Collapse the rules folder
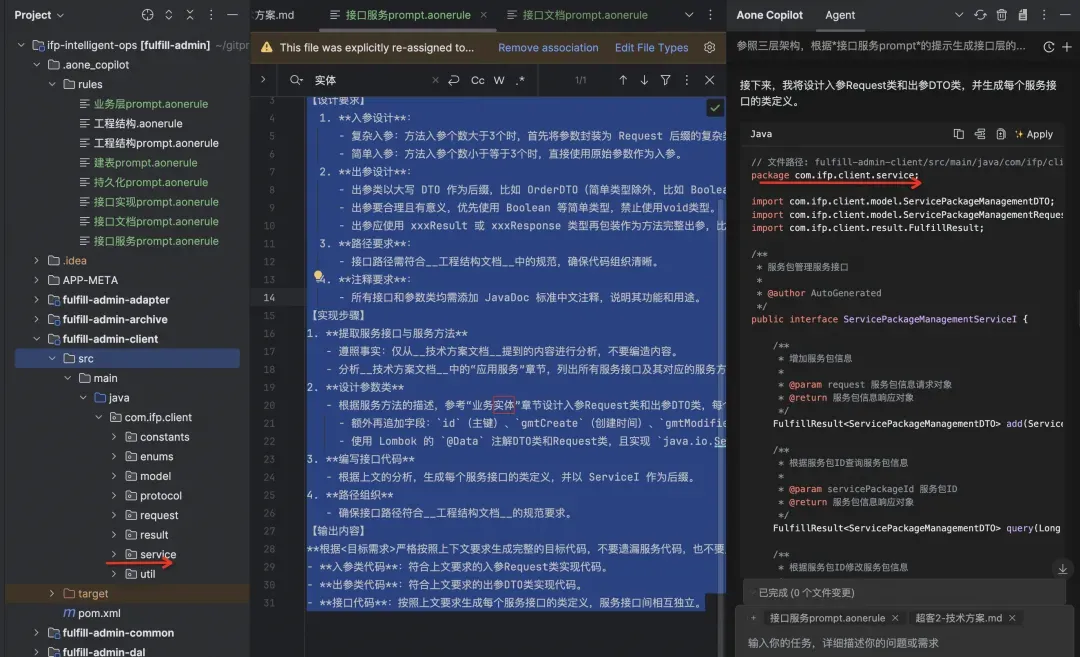This screenshot has height=657, width=1080. (x=52, y=84)
